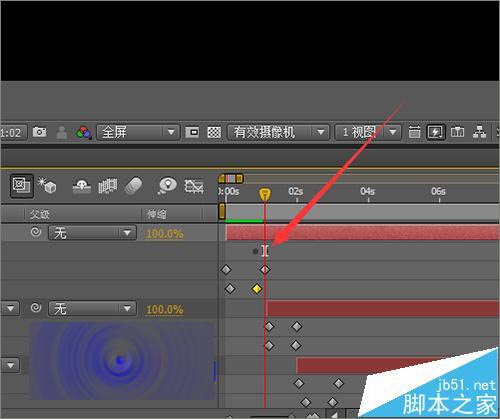Open the 1 视图 view layout dropdown

pos(368,132)
